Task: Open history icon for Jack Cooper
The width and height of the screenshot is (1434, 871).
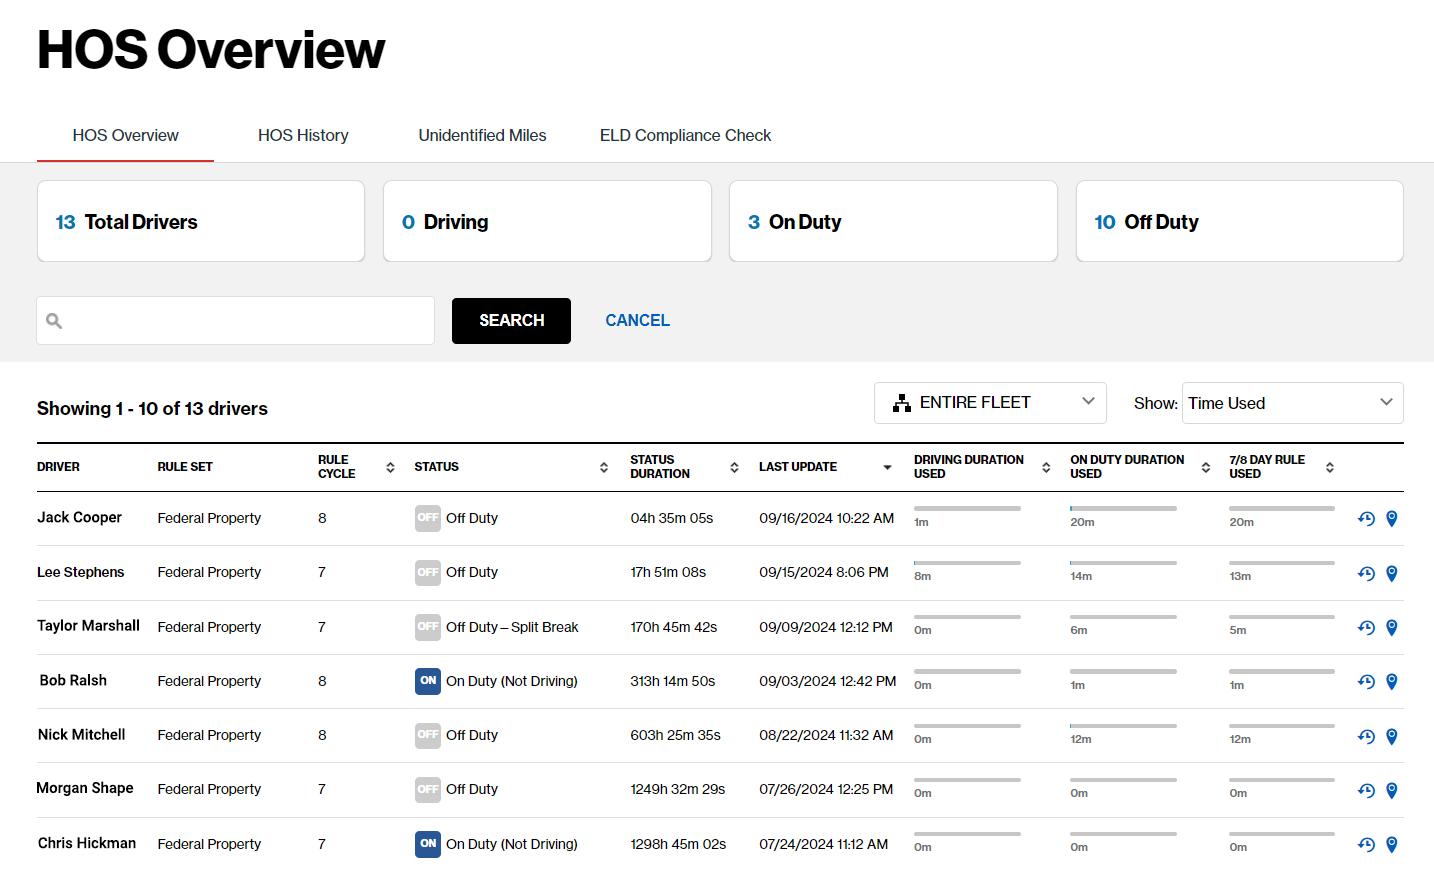Action: coord(1366,518)
